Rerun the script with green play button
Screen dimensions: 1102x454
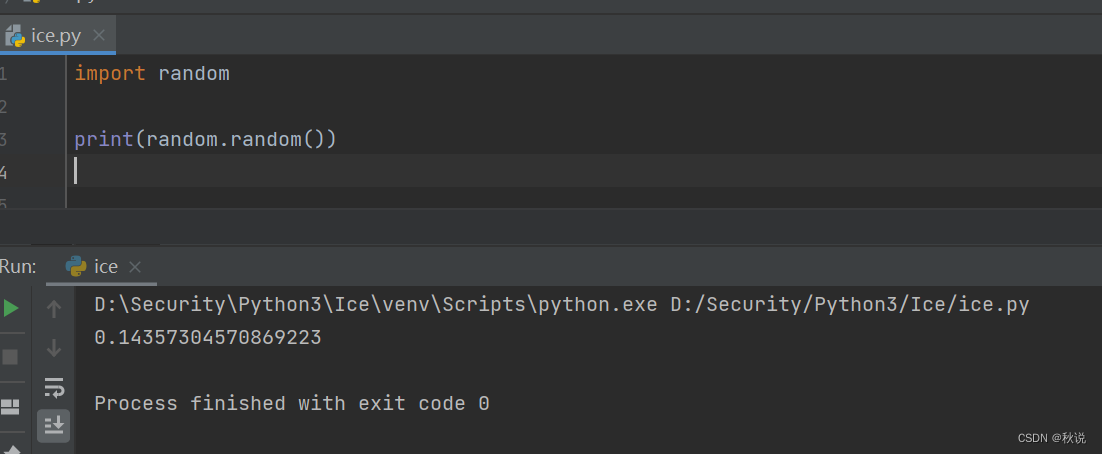(11, 308)
